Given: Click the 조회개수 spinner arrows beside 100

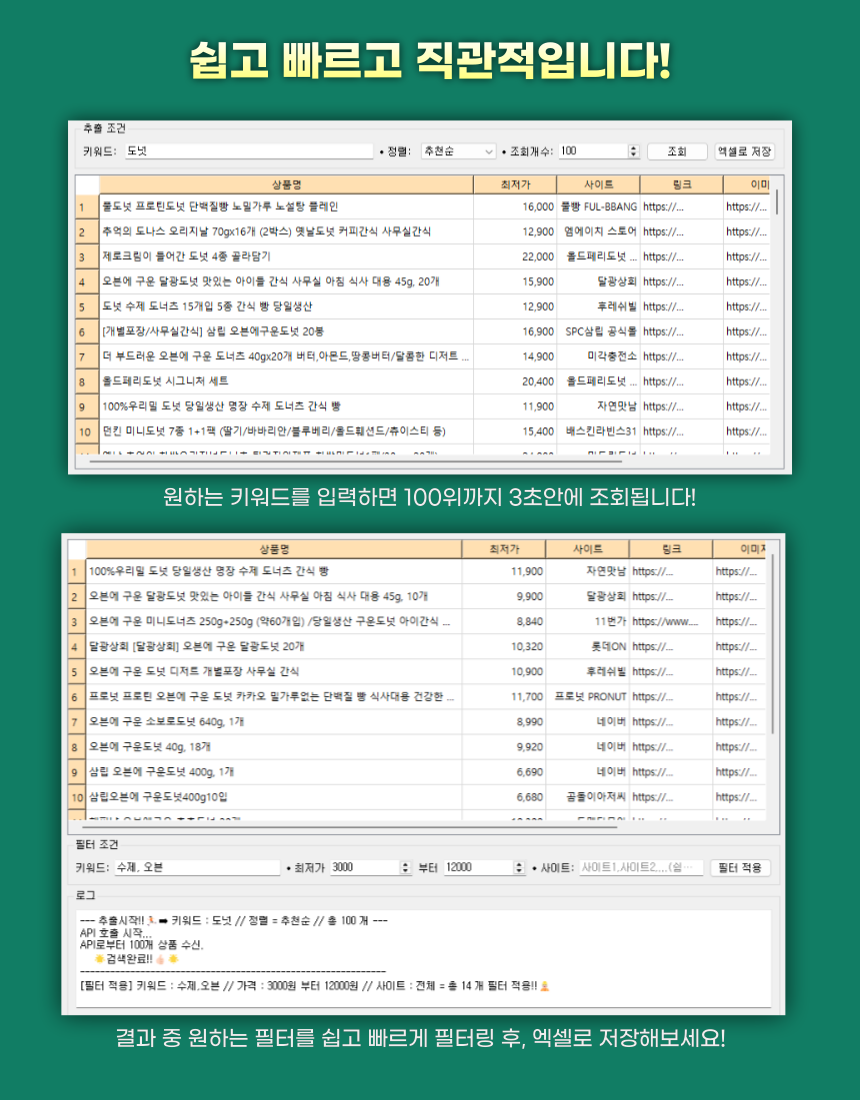Looking at the screenshot, I should click(x=633, y=151).
